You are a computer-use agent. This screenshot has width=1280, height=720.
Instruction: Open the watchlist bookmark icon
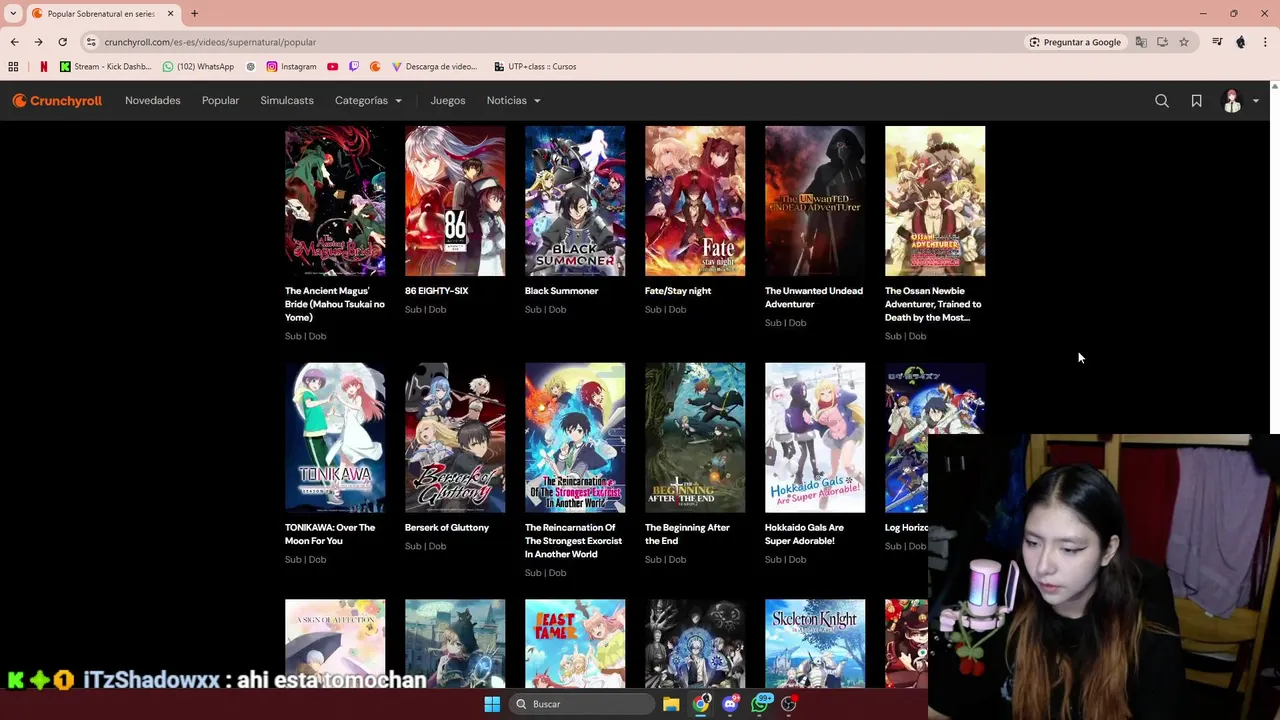[x=1196, y=101]
